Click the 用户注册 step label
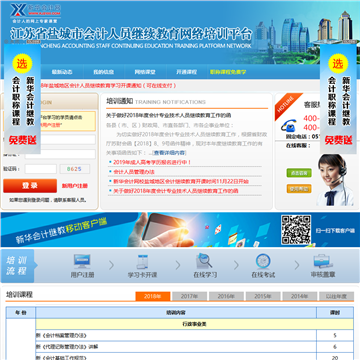Image resolution: width=360 pixels, height=360 pixels. [82, 275]
